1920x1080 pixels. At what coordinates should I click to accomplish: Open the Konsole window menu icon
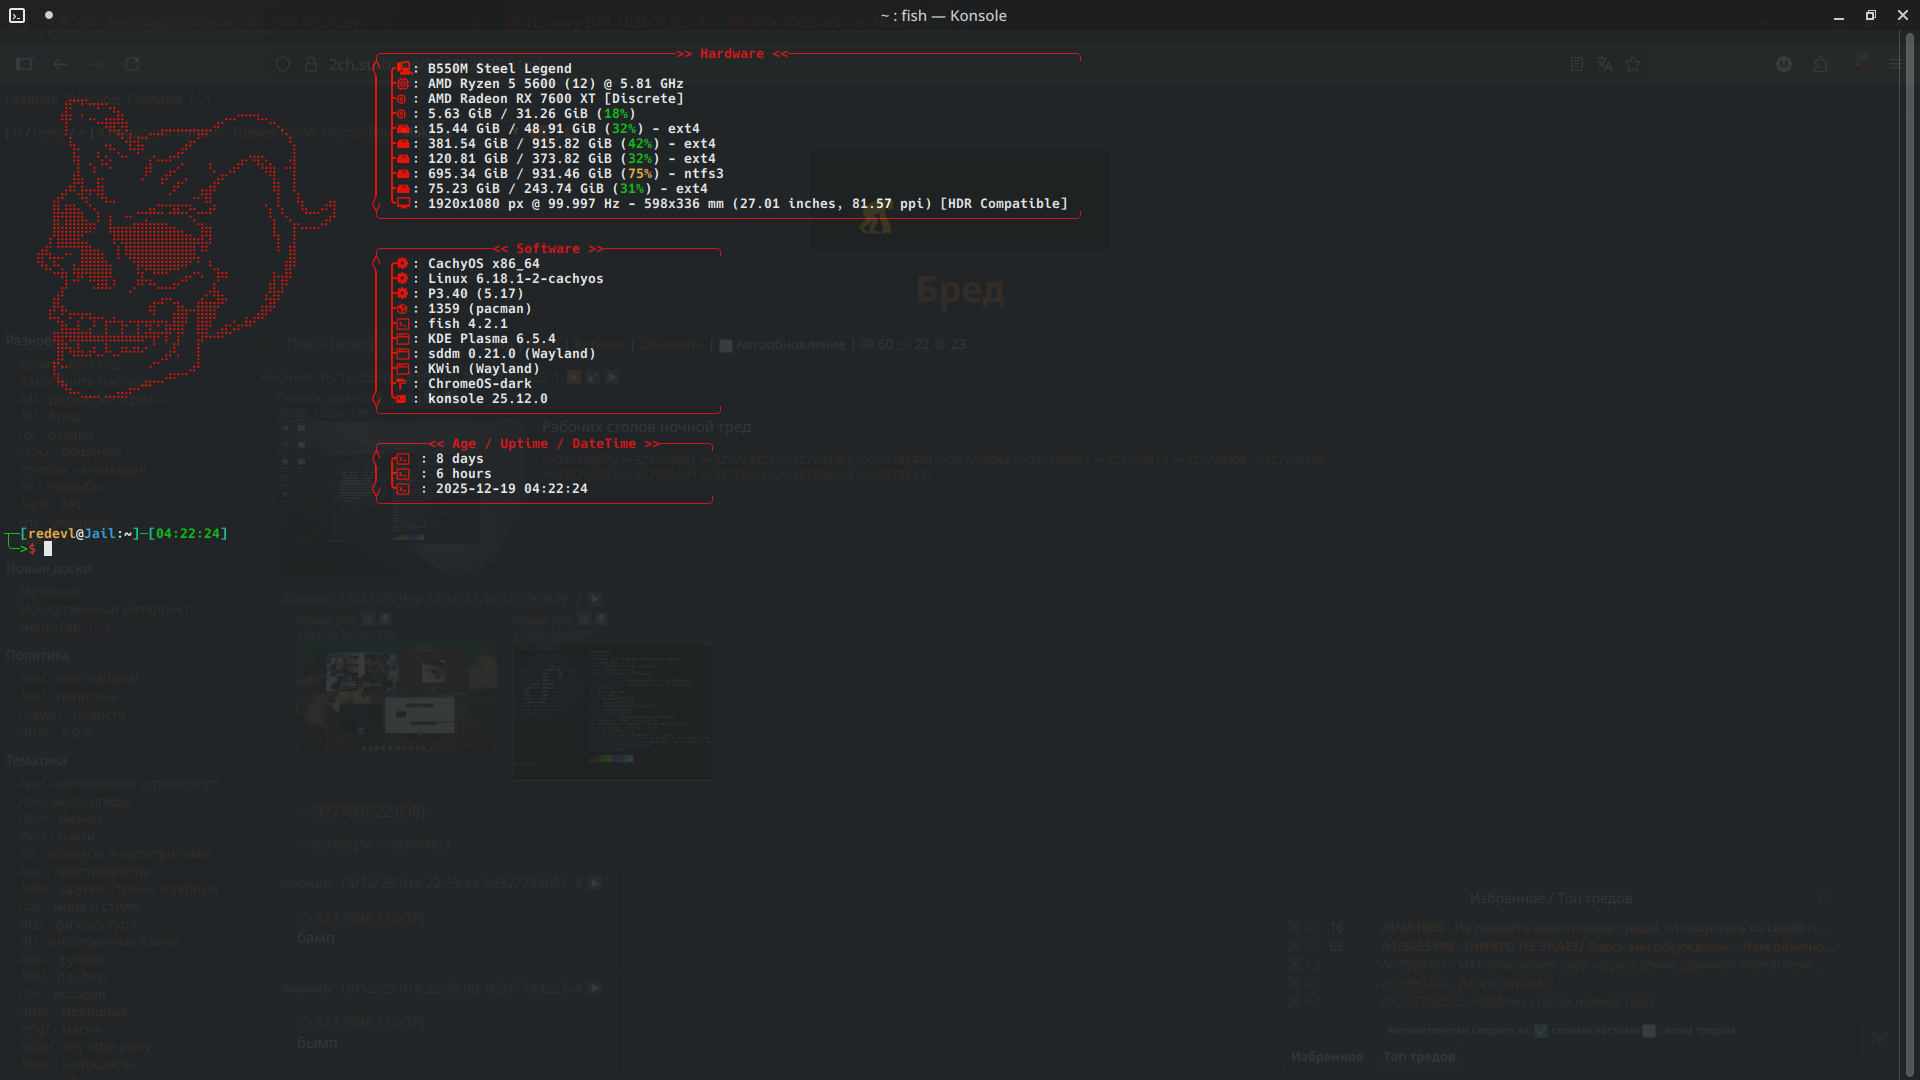[x=17, y=15]
